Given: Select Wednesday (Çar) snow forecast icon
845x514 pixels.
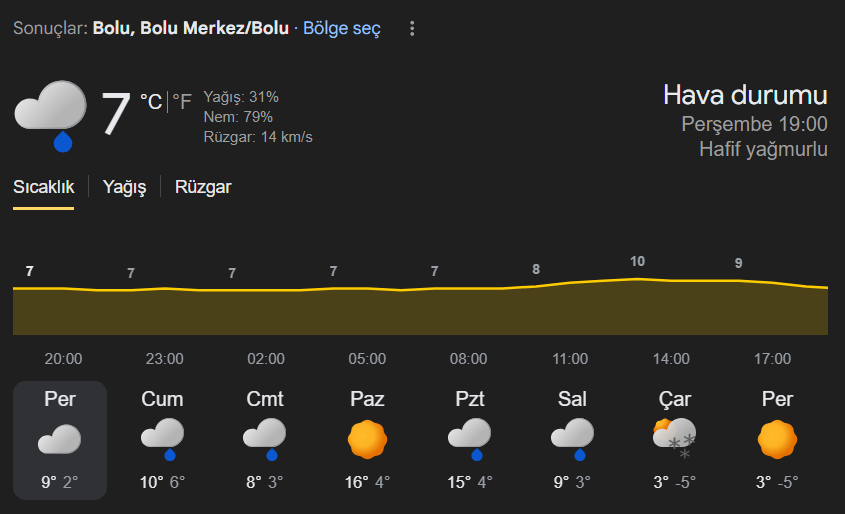Looking at the screenshot, I should [x=674, y=438].
